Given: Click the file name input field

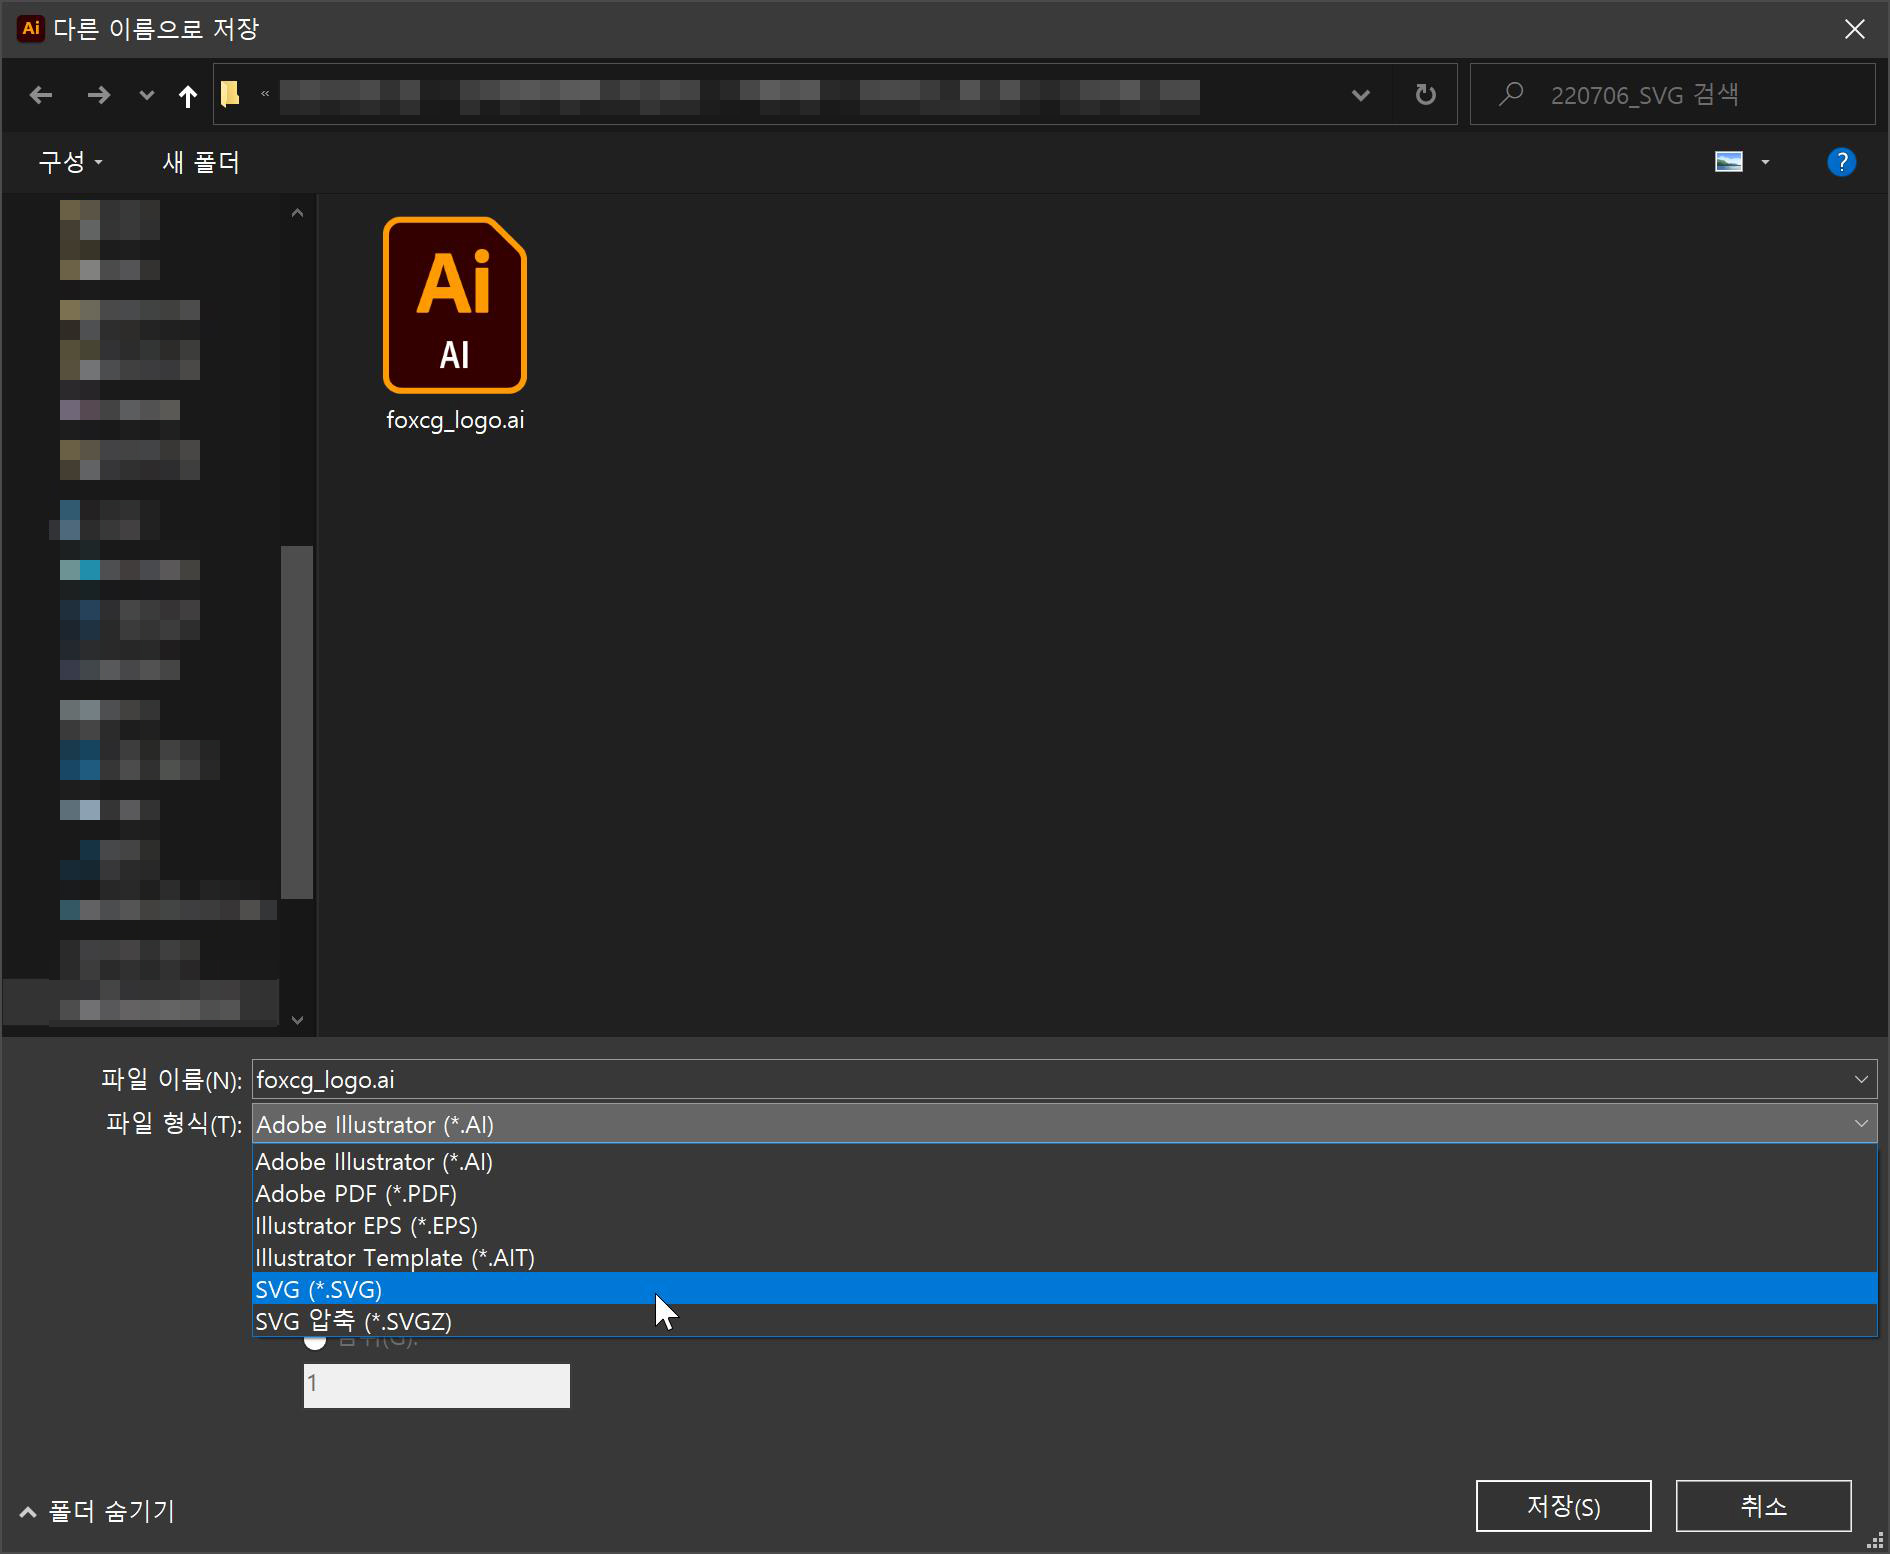Looking at the screenshot, I should pos(1064,1080).
